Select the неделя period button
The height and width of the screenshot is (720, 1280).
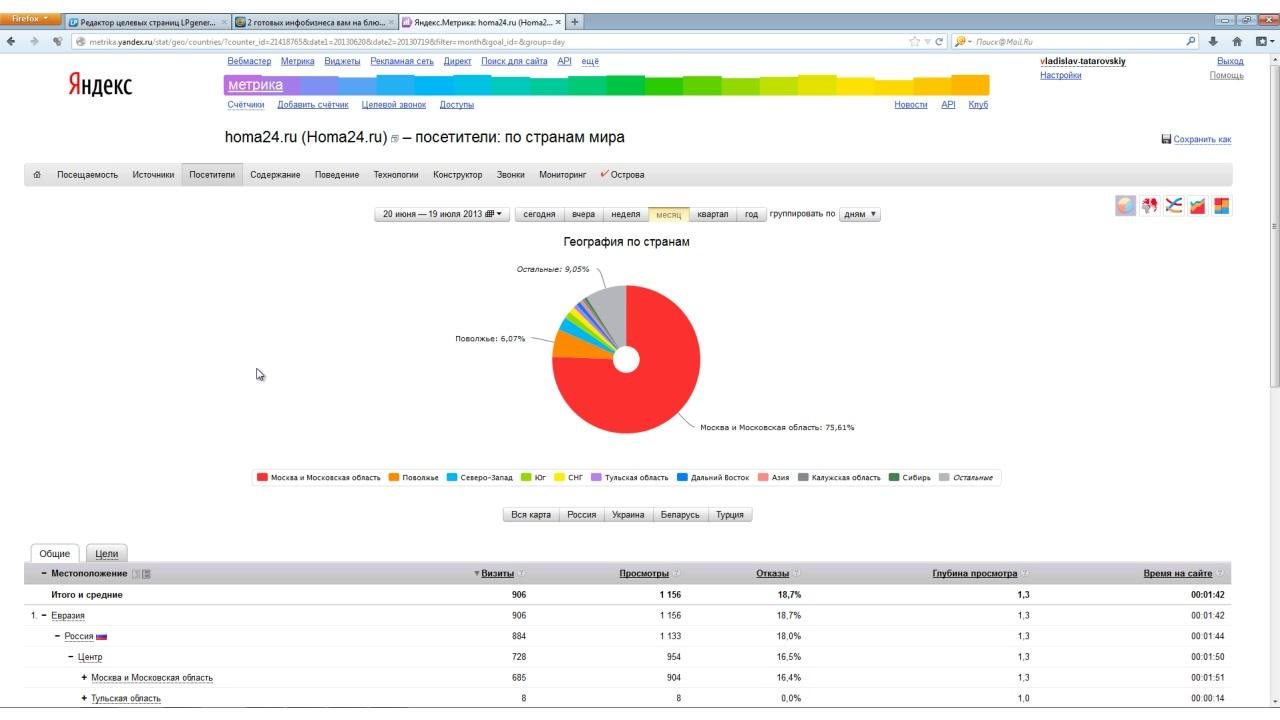(625, 214)
